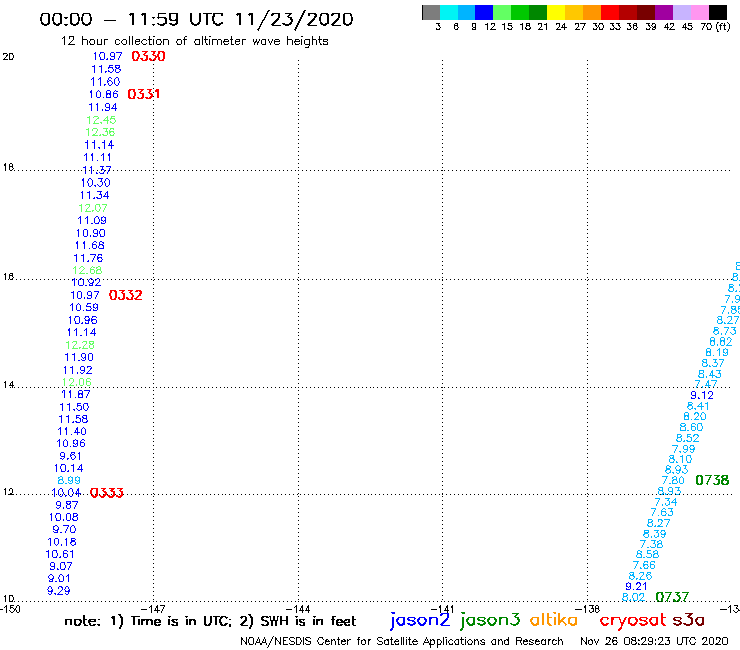The width and height of the screenshot is (740, 650).
Task: Select the altika satellite label
Action: (554, 619)
